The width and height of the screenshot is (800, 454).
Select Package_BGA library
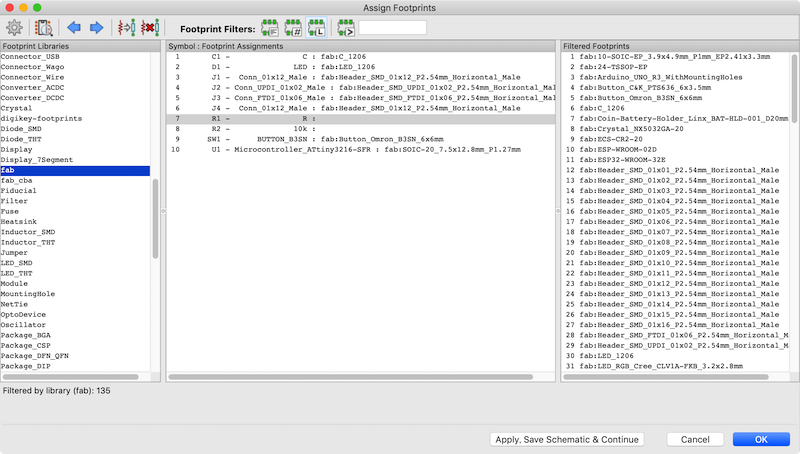[26, 335]
